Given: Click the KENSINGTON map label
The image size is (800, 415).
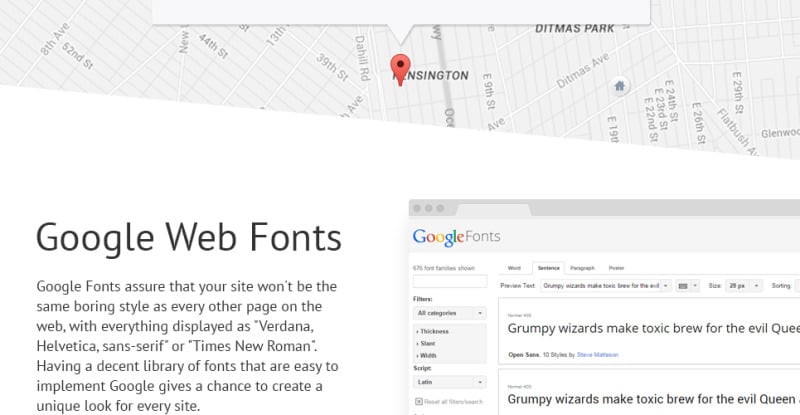Looking at the screenshot, I should pos(432,76).
